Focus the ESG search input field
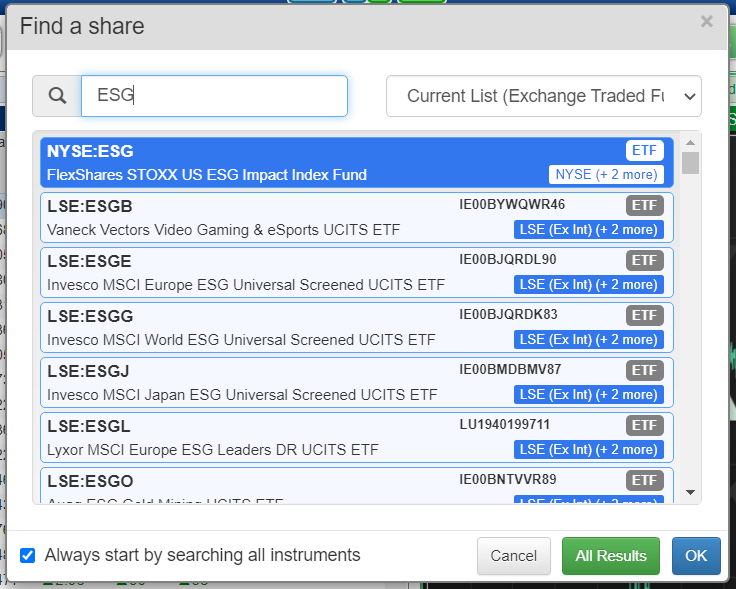736x589 pixels. [x=214, y=96]
